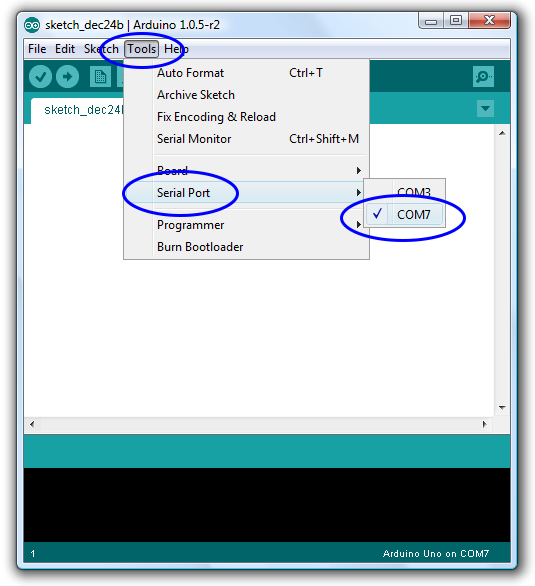Open the tab dropdown arrow
The image size is (535, 586).
click(x=485, y=108)
